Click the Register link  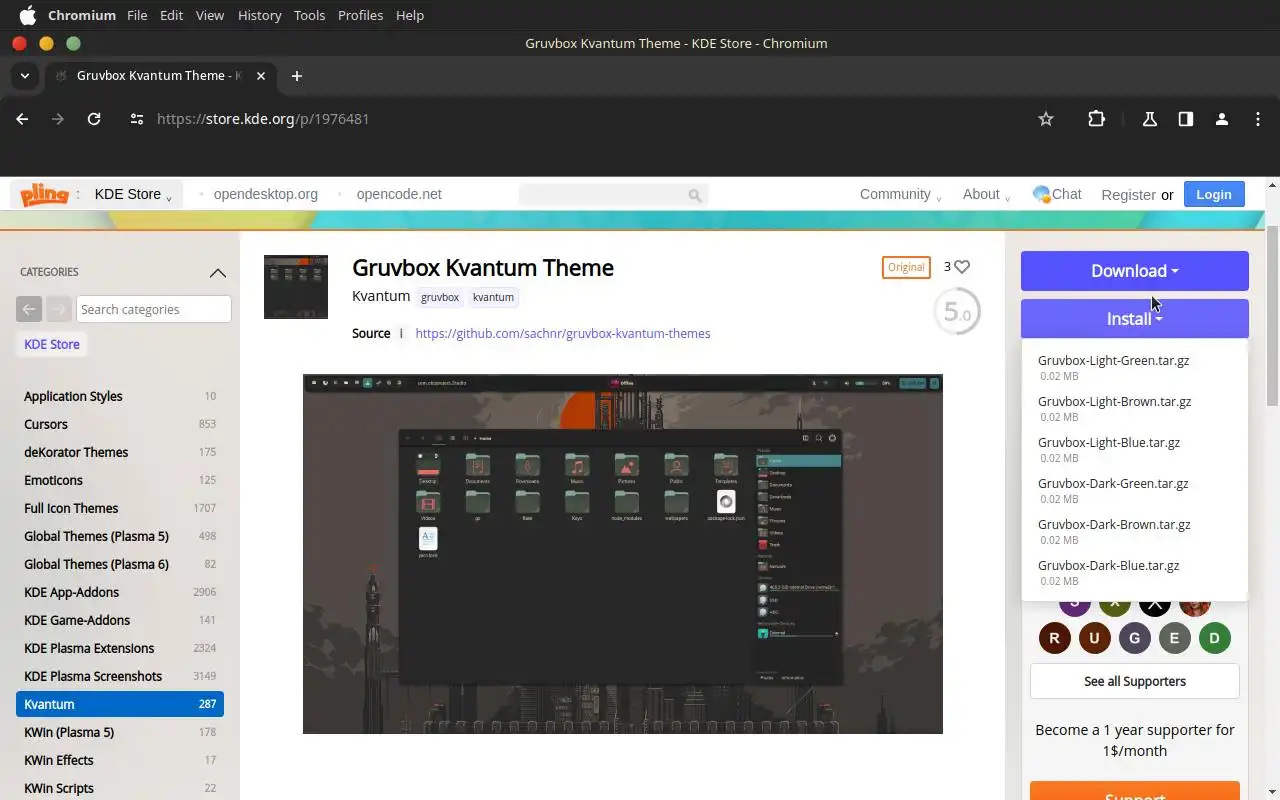(1128, 195)
